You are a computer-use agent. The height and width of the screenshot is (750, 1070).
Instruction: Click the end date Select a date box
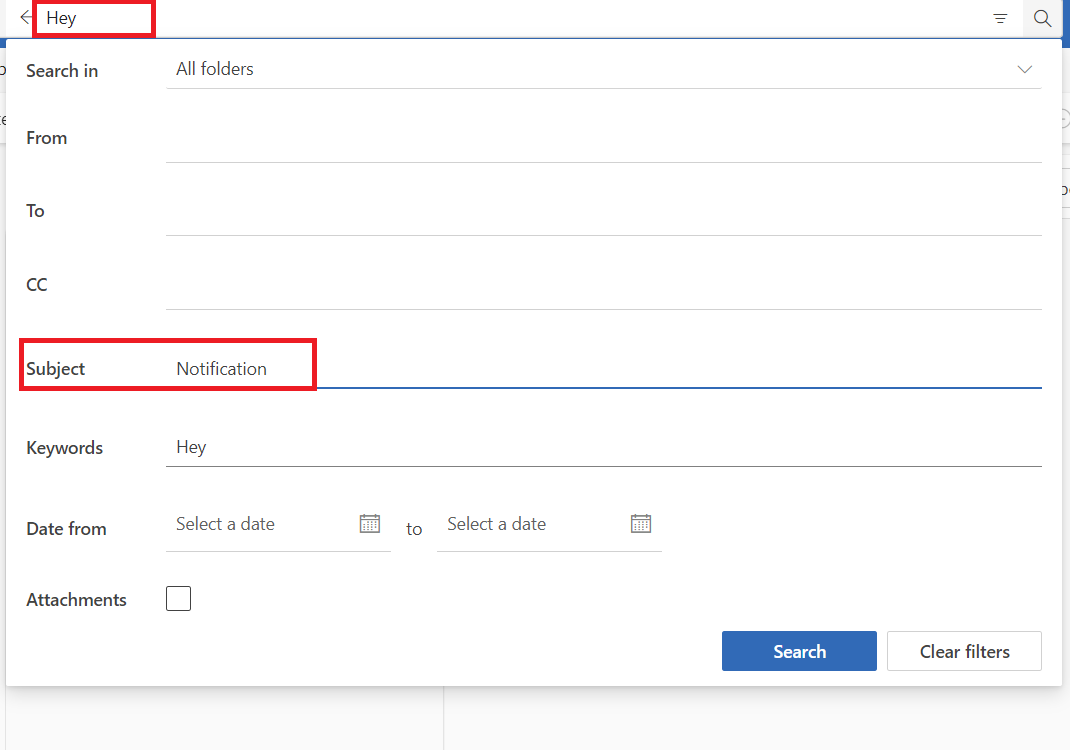click(x=530, y=524)
